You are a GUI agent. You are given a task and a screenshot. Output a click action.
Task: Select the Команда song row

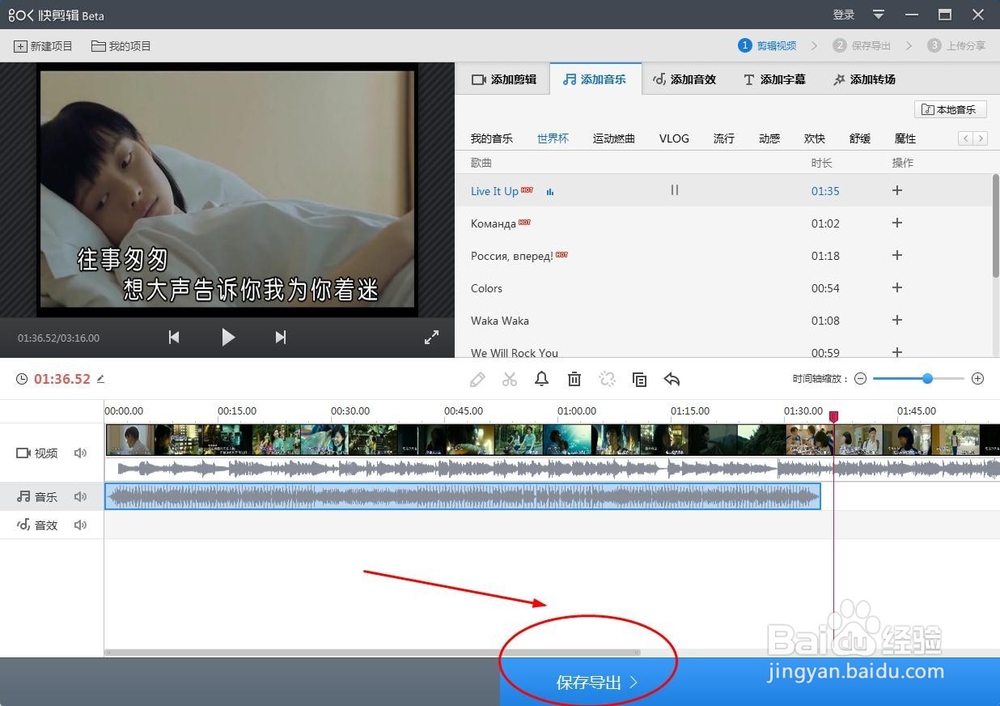click(x=724, y=223)
